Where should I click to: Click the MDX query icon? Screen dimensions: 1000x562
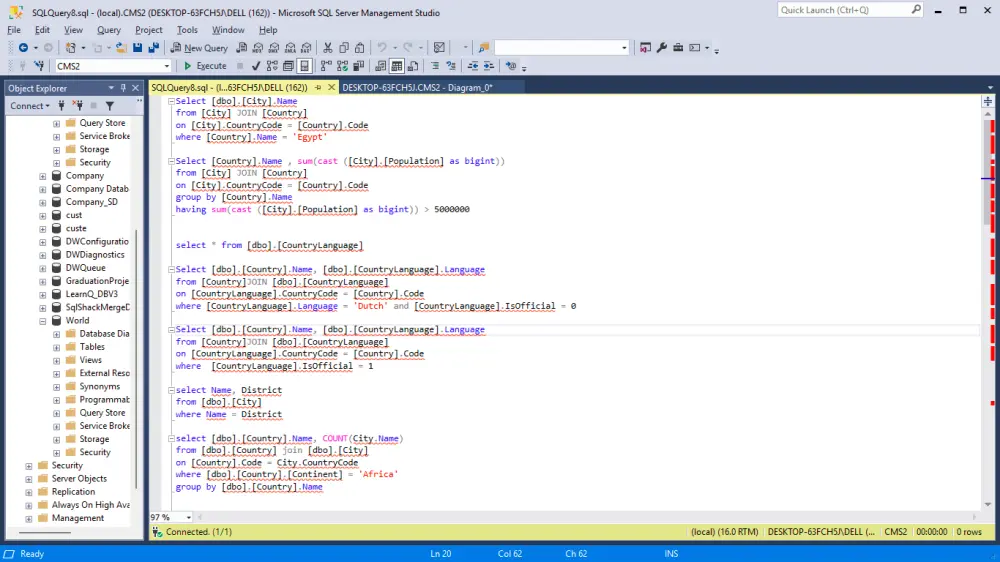pos(258,48)
